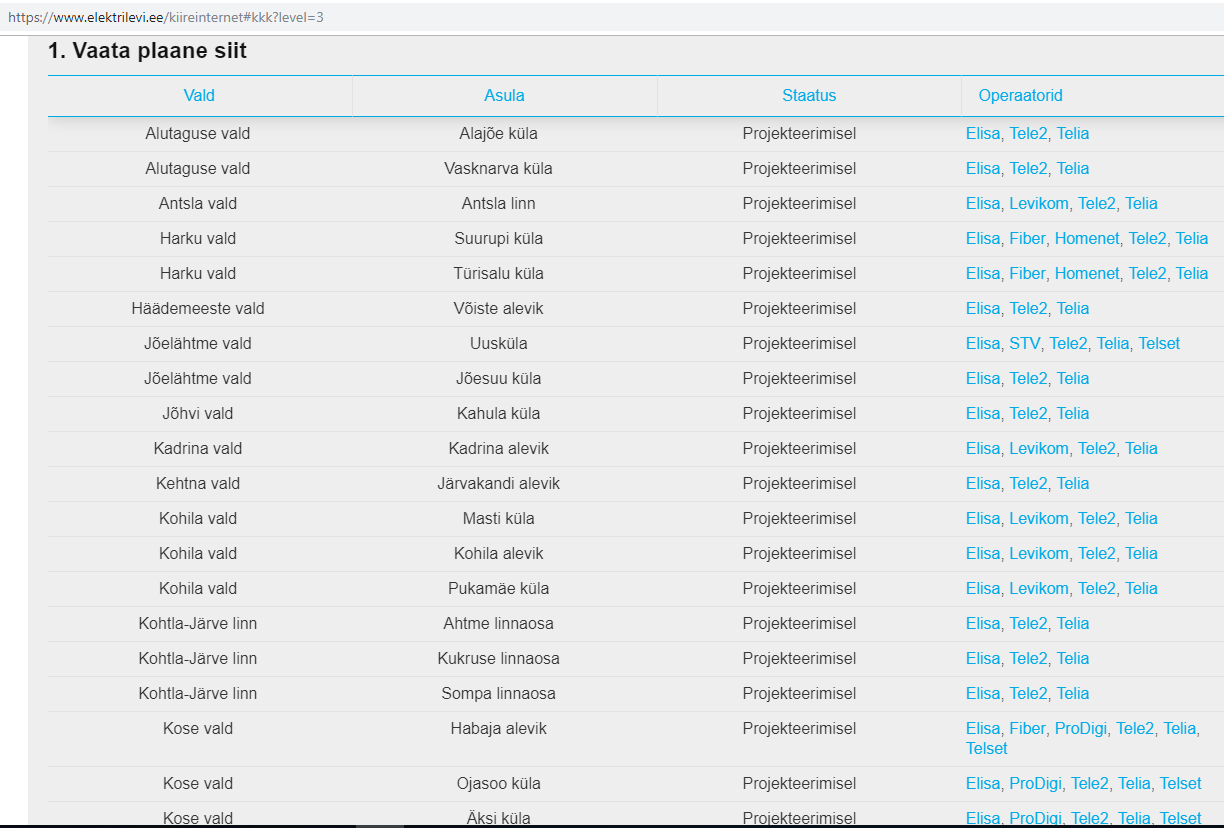The image size is (1224, 828).
Task: Open Levikom link in Masti küla row
Action: (1039, 519)
